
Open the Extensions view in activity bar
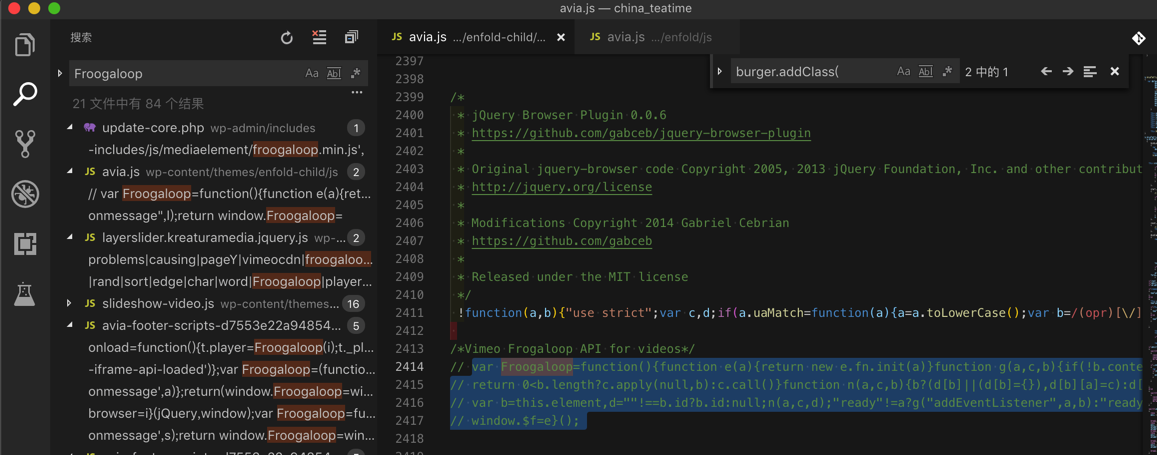pyautogui.click(x=25, y=243)
